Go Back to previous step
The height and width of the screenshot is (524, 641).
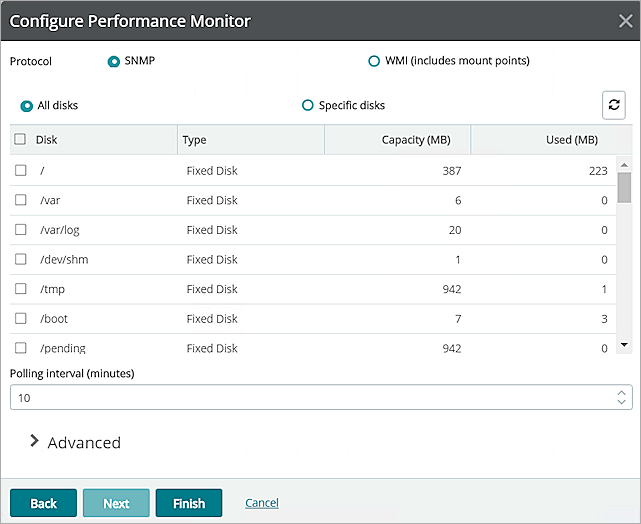coord(44,503)
